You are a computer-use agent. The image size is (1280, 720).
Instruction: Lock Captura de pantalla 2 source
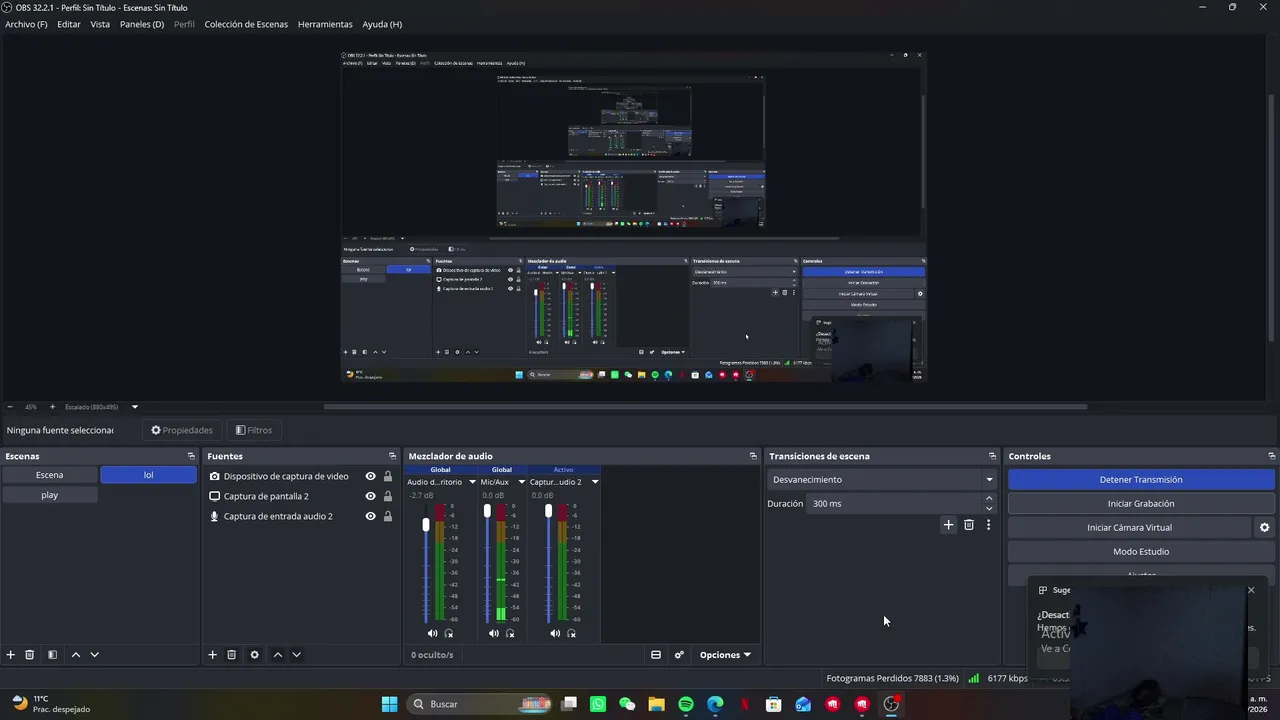pyautogui.click(x=388, y=496)
